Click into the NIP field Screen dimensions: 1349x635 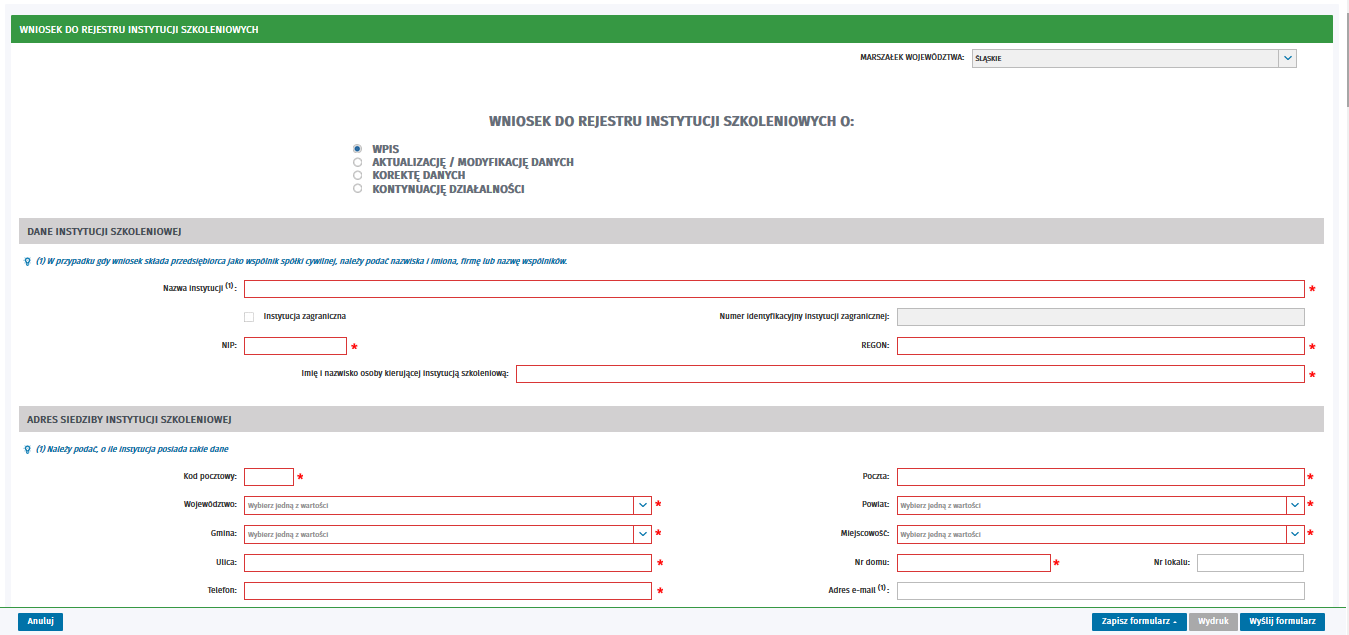[295, 346]
